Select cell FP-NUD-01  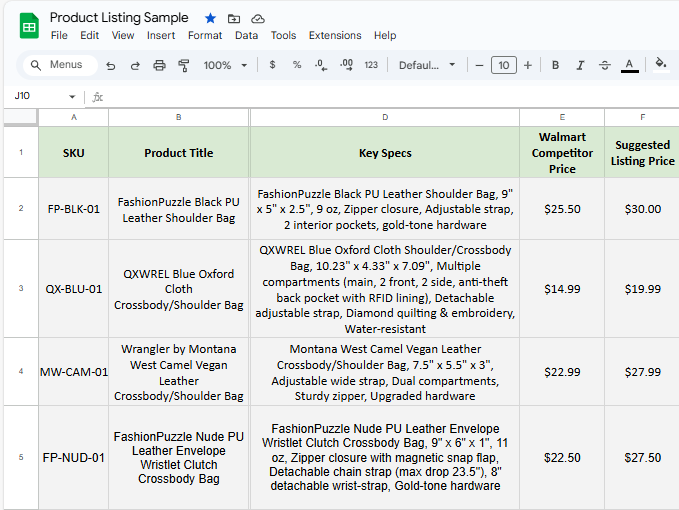[74, 458]
